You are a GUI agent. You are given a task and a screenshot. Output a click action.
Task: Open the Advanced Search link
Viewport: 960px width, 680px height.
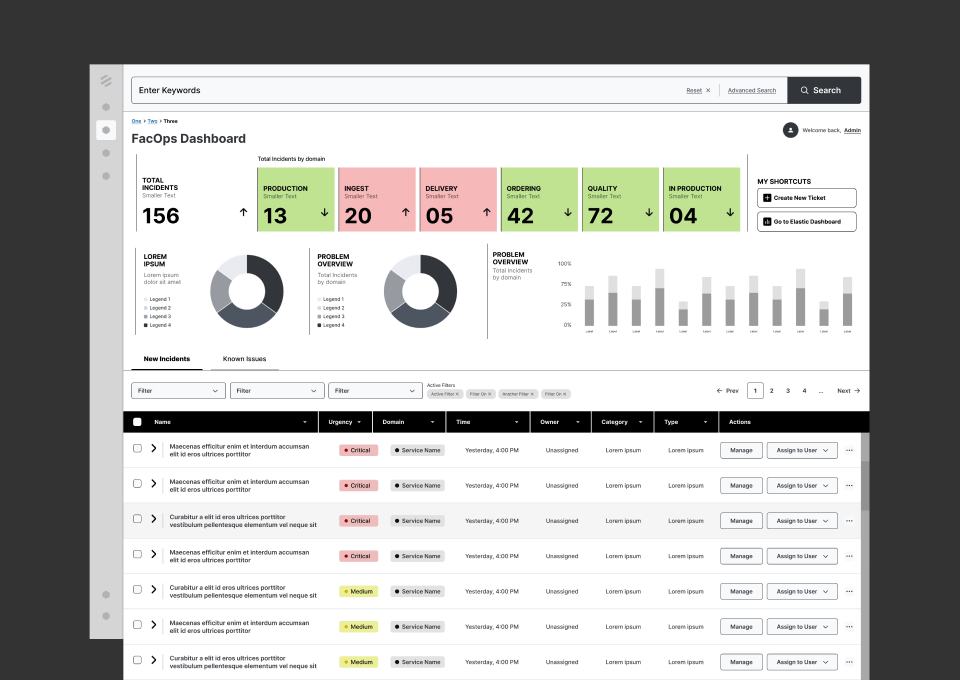(752, 91)
